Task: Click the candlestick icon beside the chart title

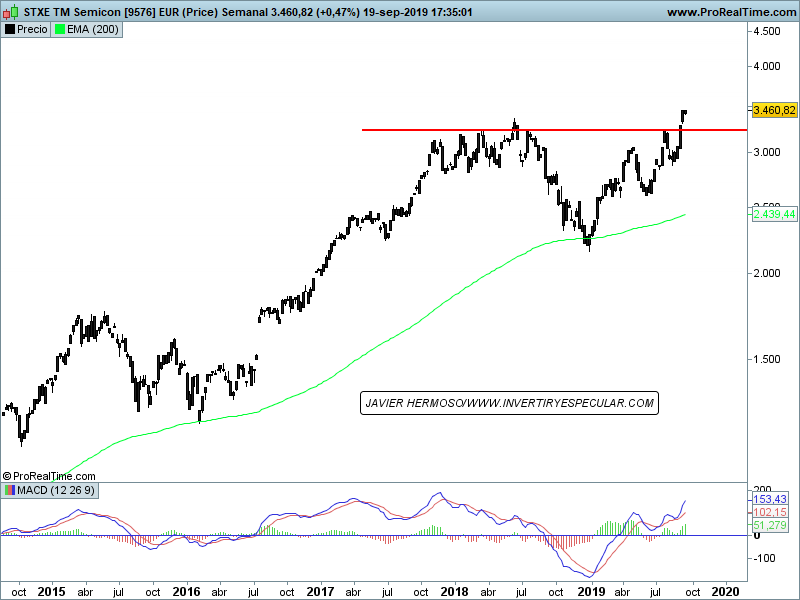Action: point(9,12)
